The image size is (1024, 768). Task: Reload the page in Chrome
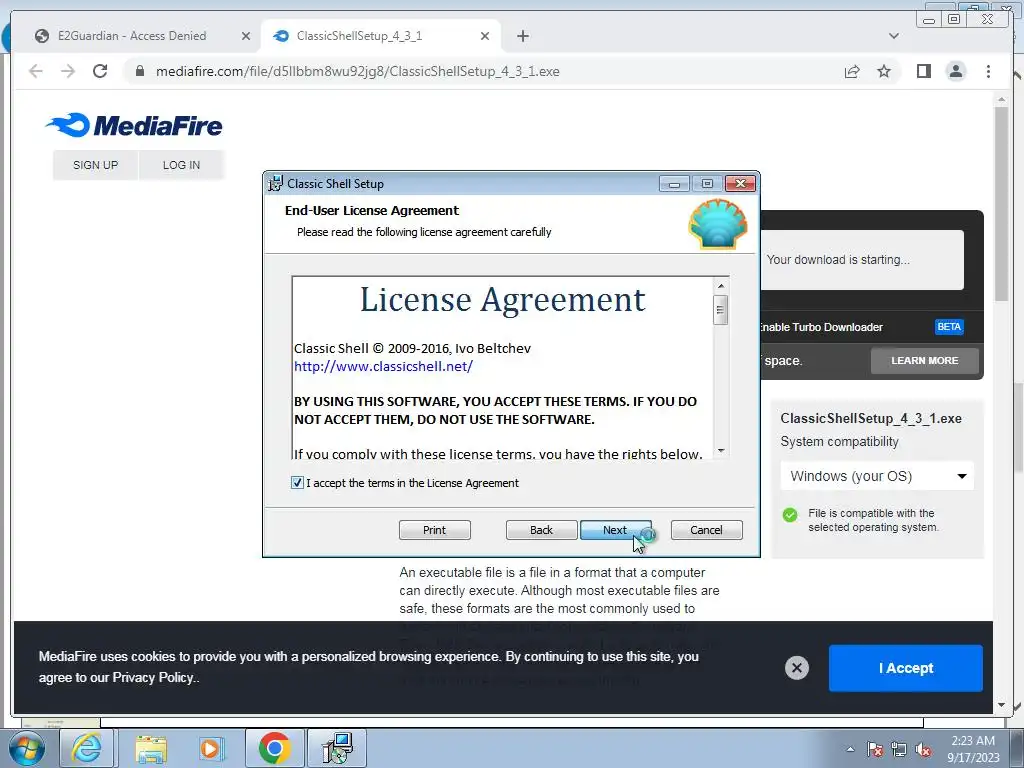tap(100, 71)
